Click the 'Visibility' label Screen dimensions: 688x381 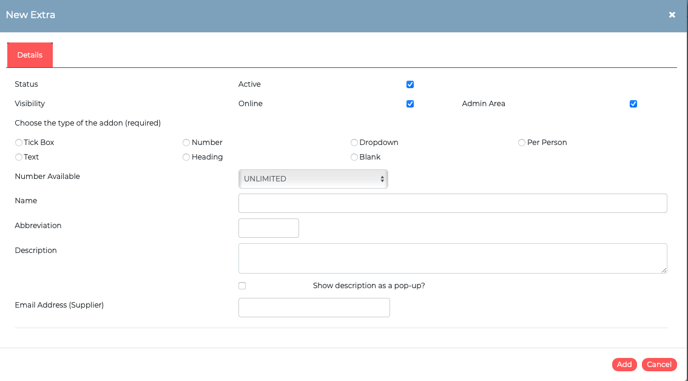click(x=30, y=104)
